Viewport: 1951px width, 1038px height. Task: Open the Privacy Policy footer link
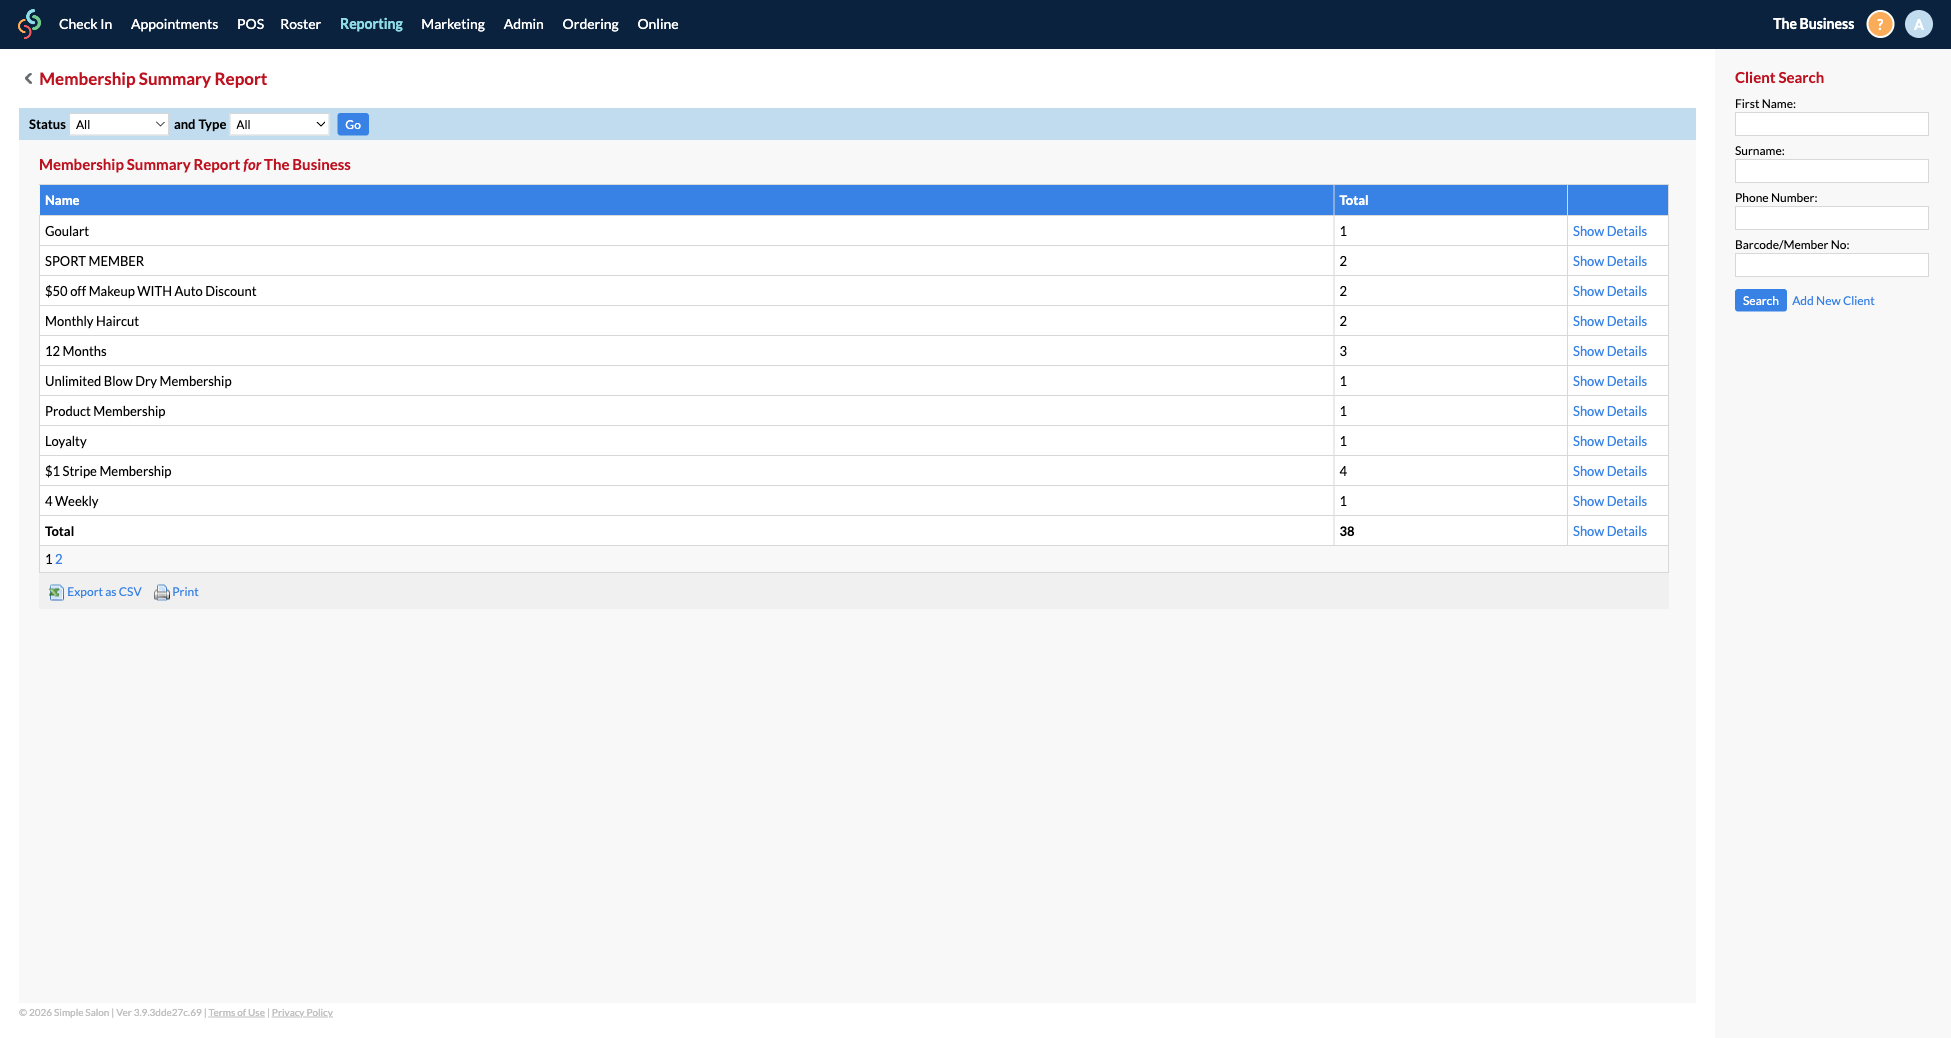tap(302, 1013)
